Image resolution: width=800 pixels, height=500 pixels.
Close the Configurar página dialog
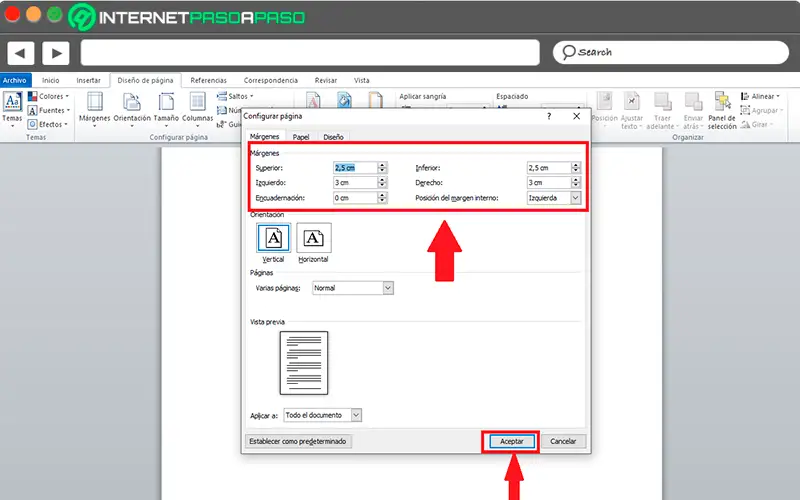[577, 116]
